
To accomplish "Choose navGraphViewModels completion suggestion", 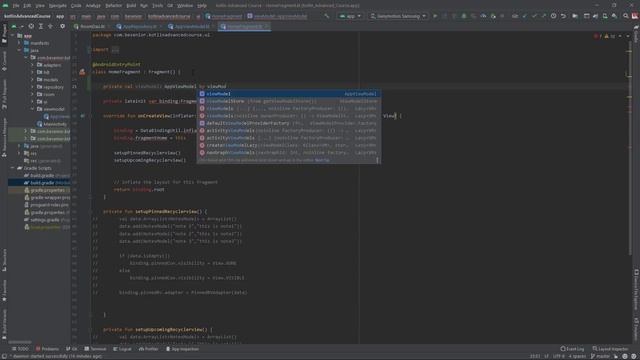I will 289,153.
